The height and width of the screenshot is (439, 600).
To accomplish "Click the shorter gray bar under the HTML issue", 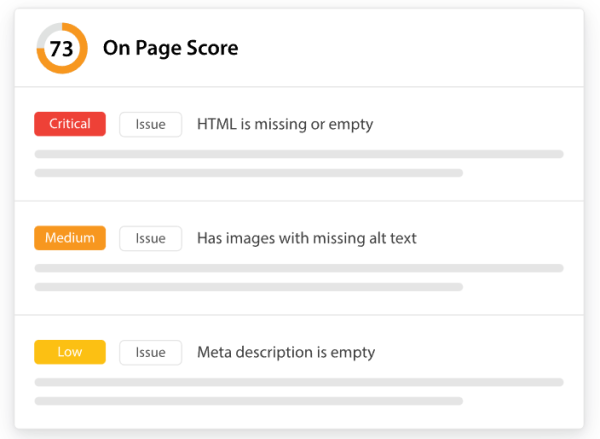I will click(x=248, y=173).
